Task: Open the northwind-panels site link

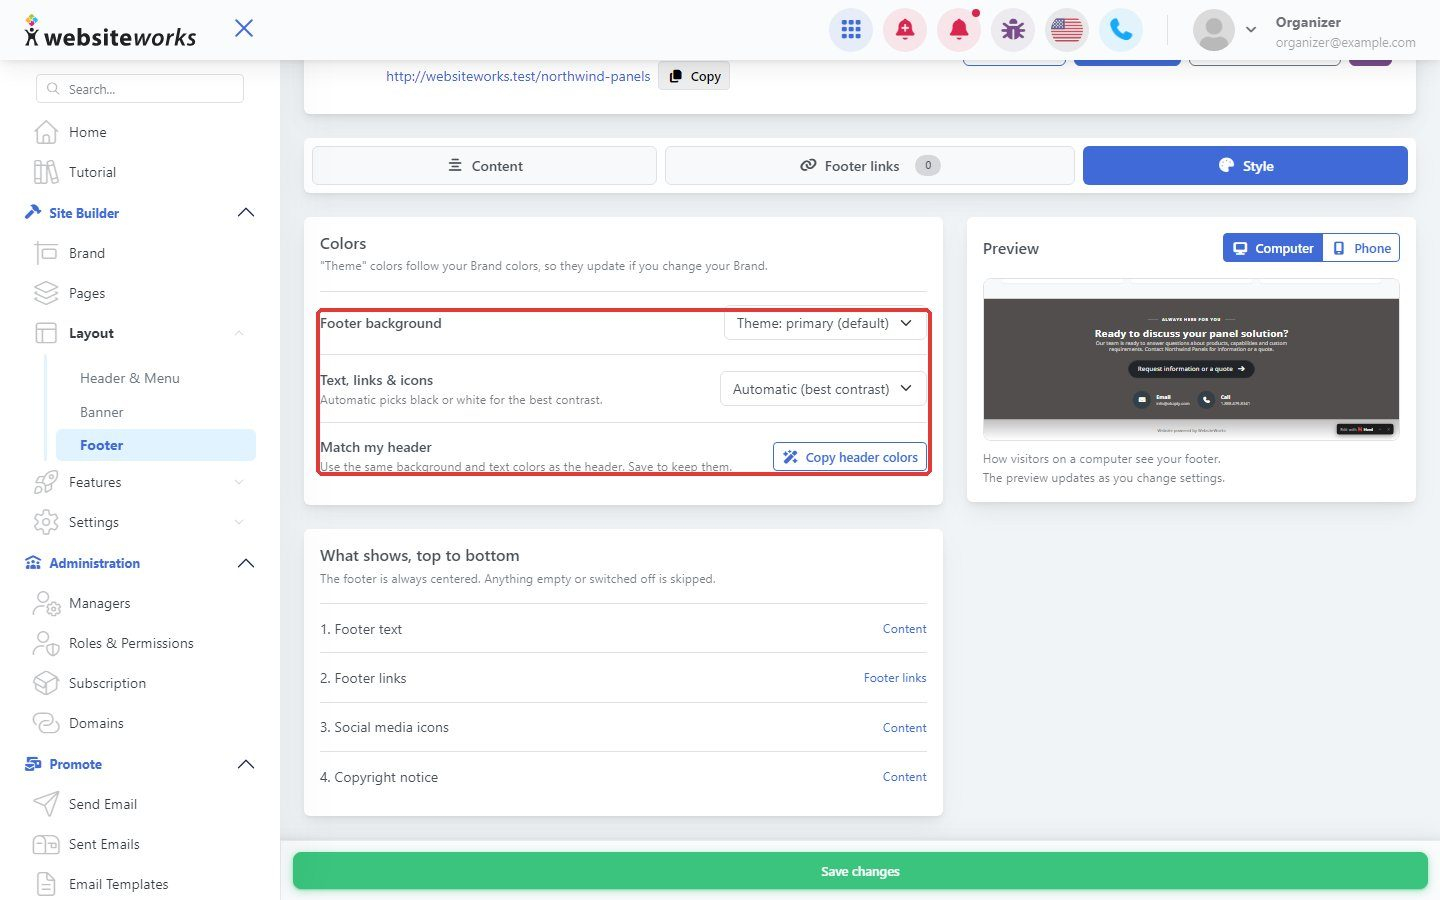Action: click(518, 76)
